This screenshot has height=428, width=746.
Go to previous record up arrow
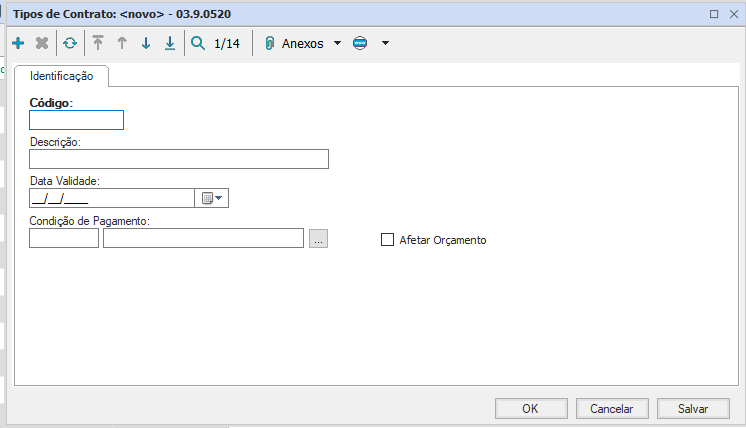tap(122, 43)
